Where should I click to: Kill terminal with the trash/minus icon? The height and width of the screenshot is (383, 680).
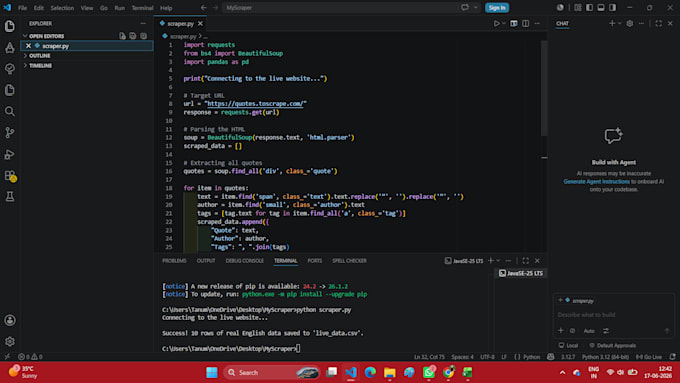pyautogui.click(x=508, y=261)
